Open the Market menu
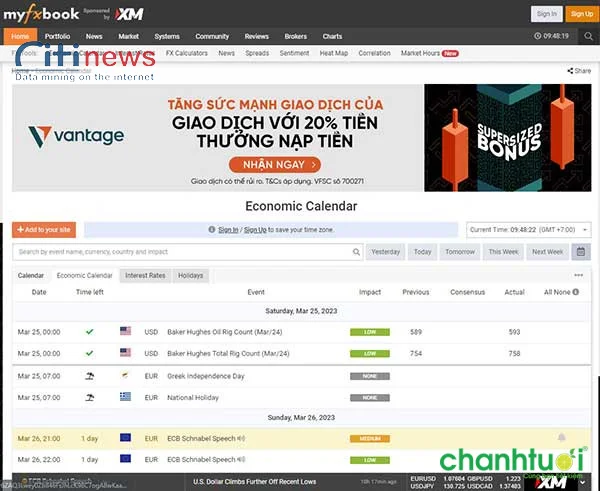This screenshot has height=491, width=600. [129, 36]
